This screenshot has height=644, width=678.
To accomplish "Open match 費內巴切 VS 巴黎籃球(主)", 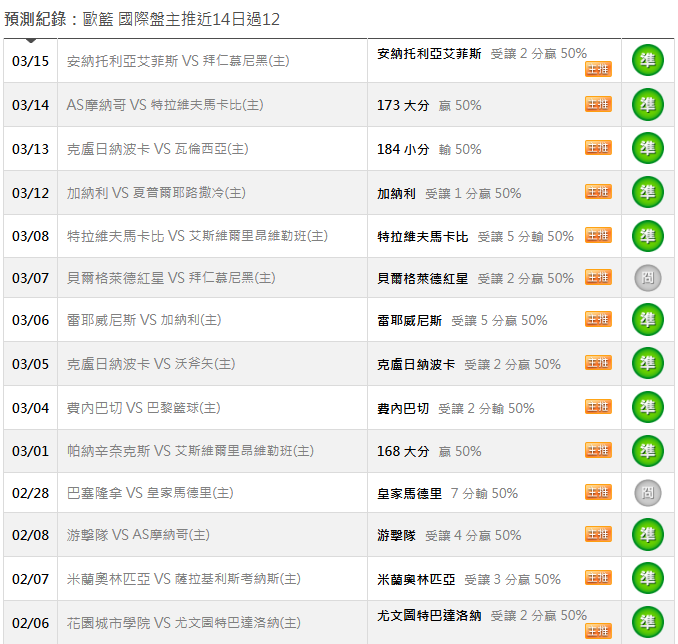I will (144, 408).
